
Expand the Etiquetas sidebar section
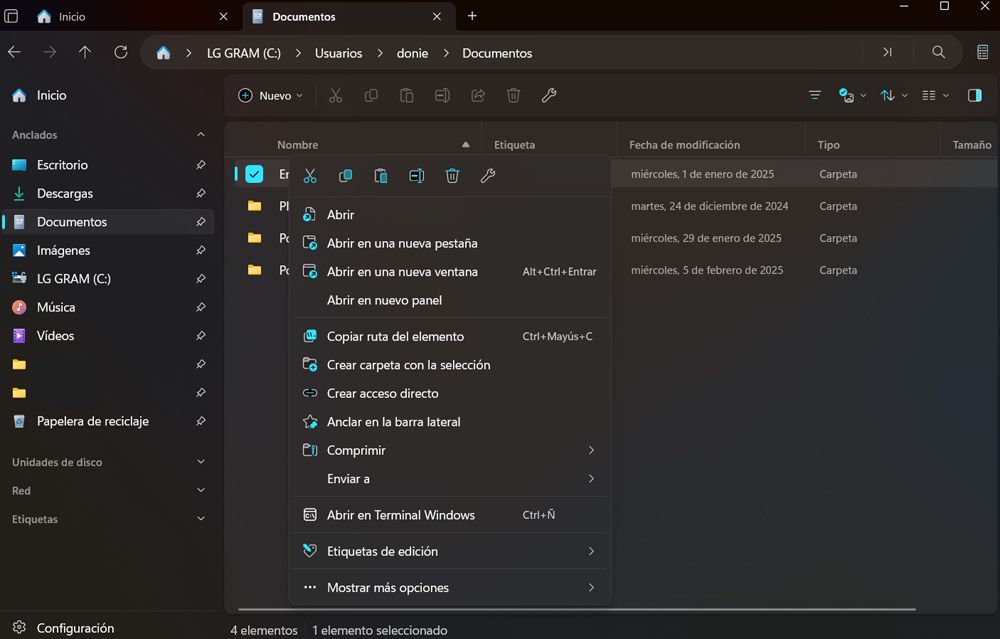[200, 519]
